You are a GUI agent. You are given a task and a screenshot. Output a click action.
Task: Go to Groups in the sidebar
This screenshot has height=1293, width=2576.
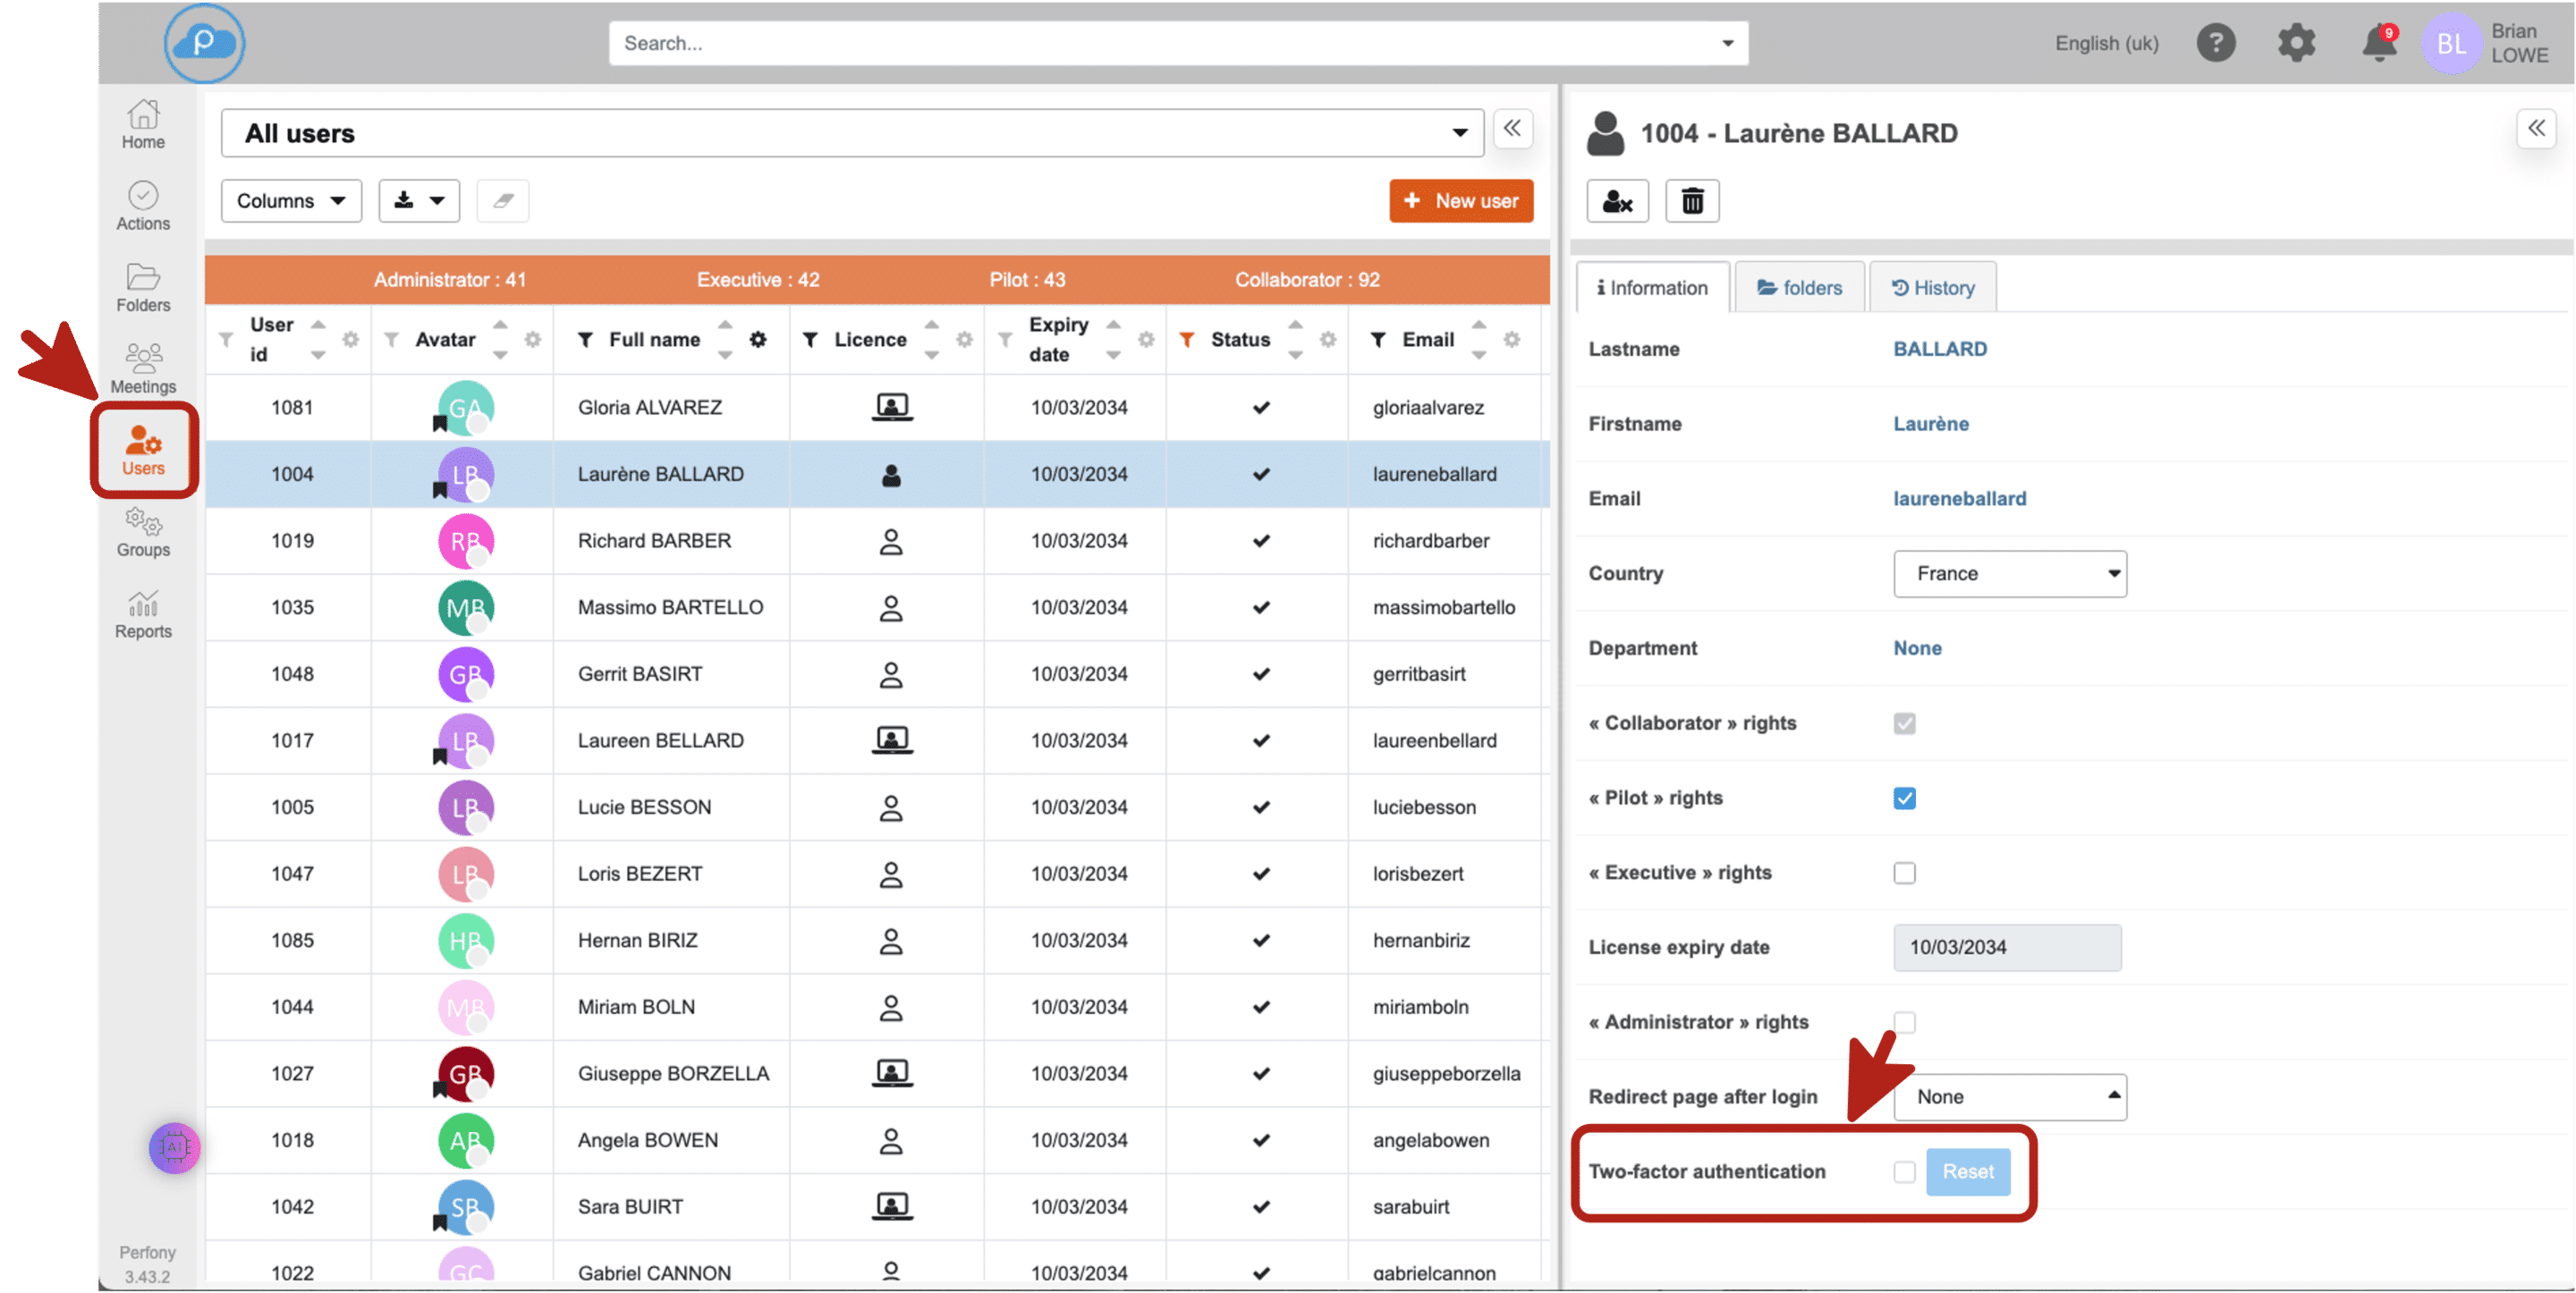[143, 533]
